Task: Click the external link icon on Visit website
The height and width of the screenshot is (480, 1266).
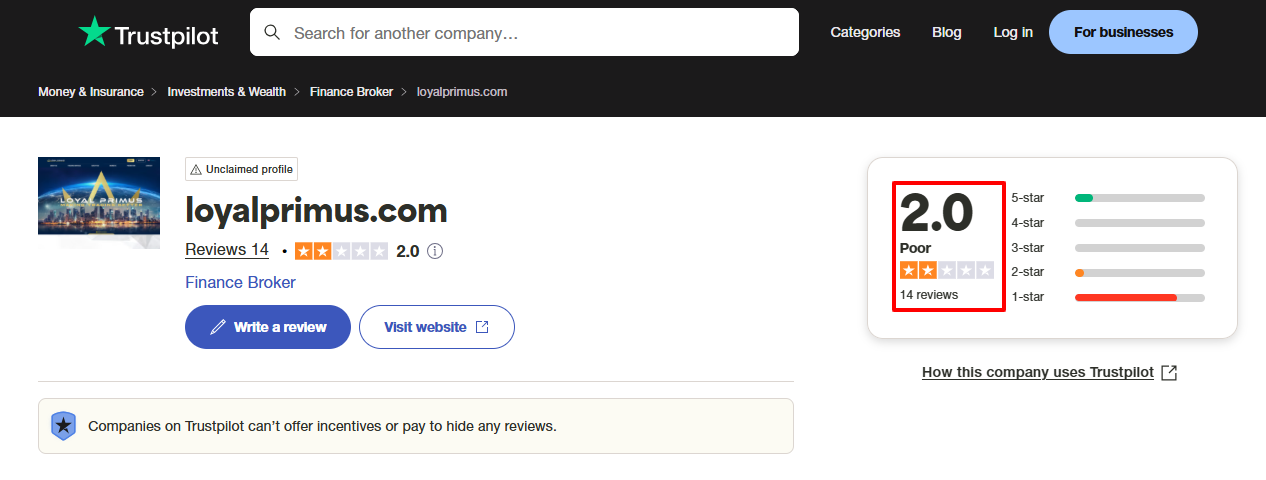Action: point(482,327)
